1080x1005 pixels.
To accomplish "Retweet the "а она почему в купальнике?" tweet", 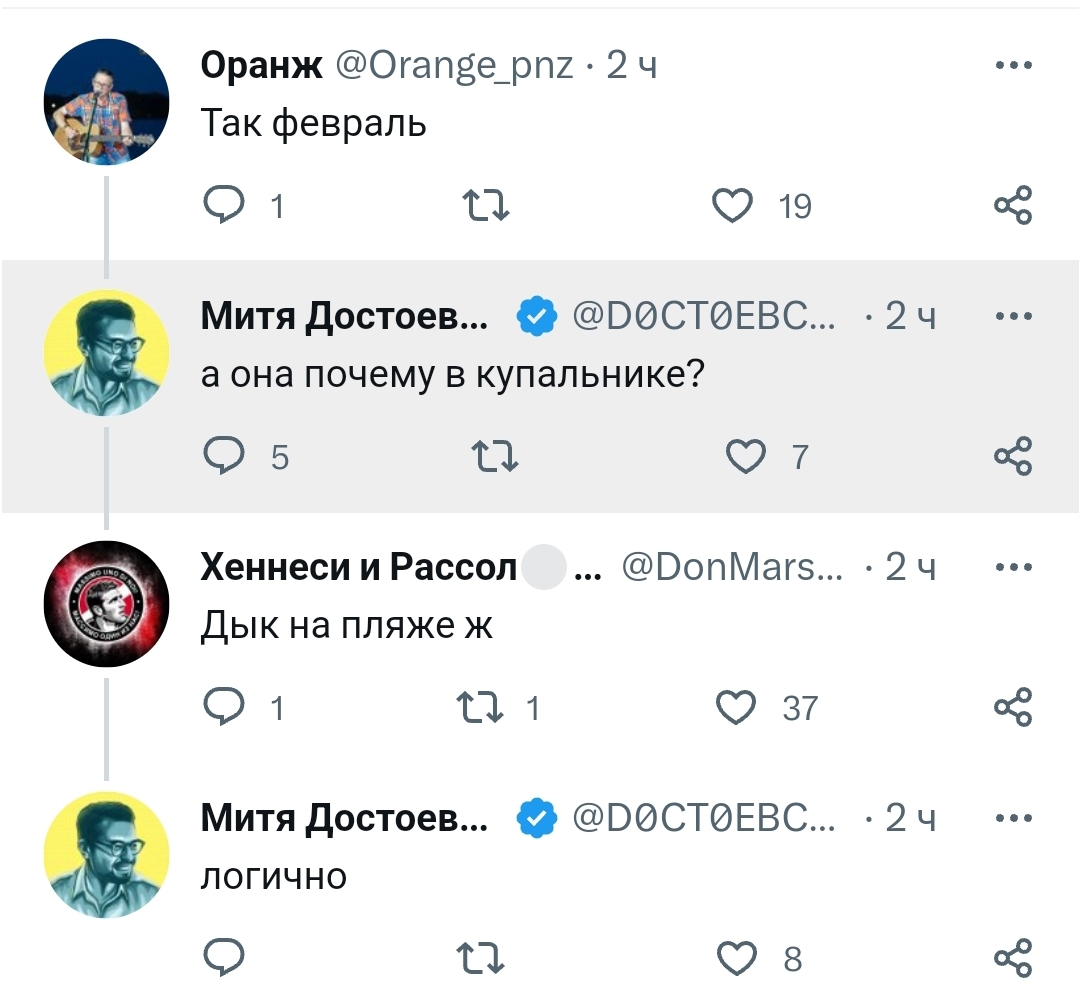I will (x=488, y=457).
